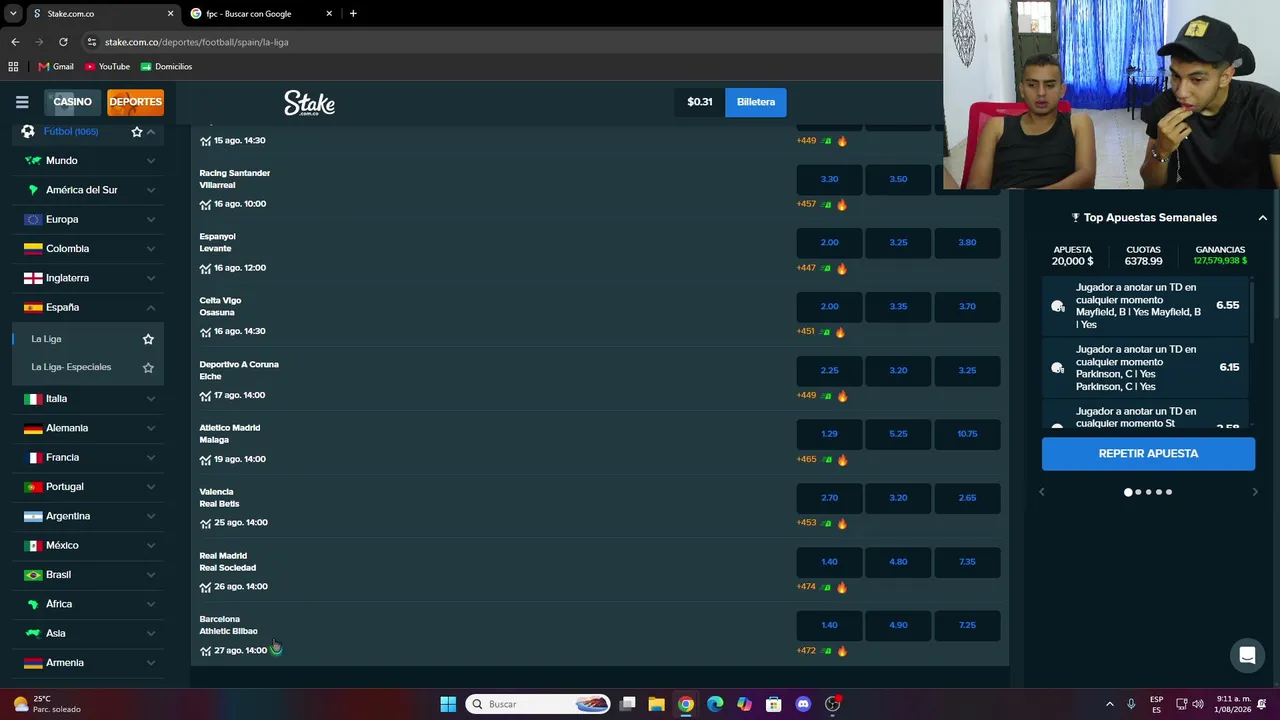This screenshot has width=1280, height=720.
Task: Expand the Colombia section
Action: point(151,249)
